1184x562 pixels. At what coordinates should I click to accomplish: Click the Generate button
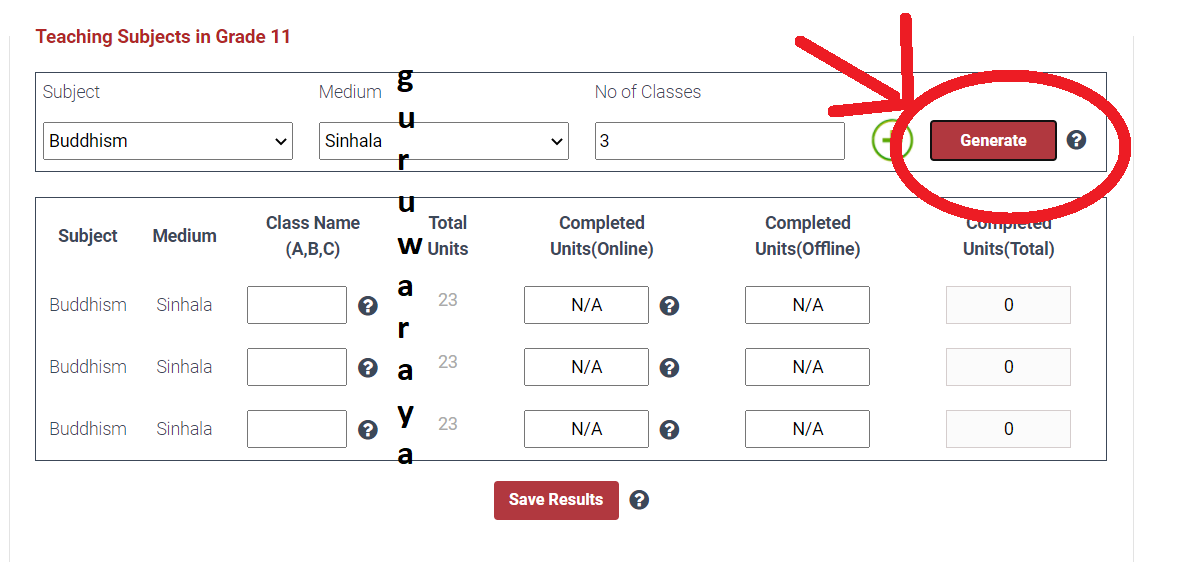point(993,140)
